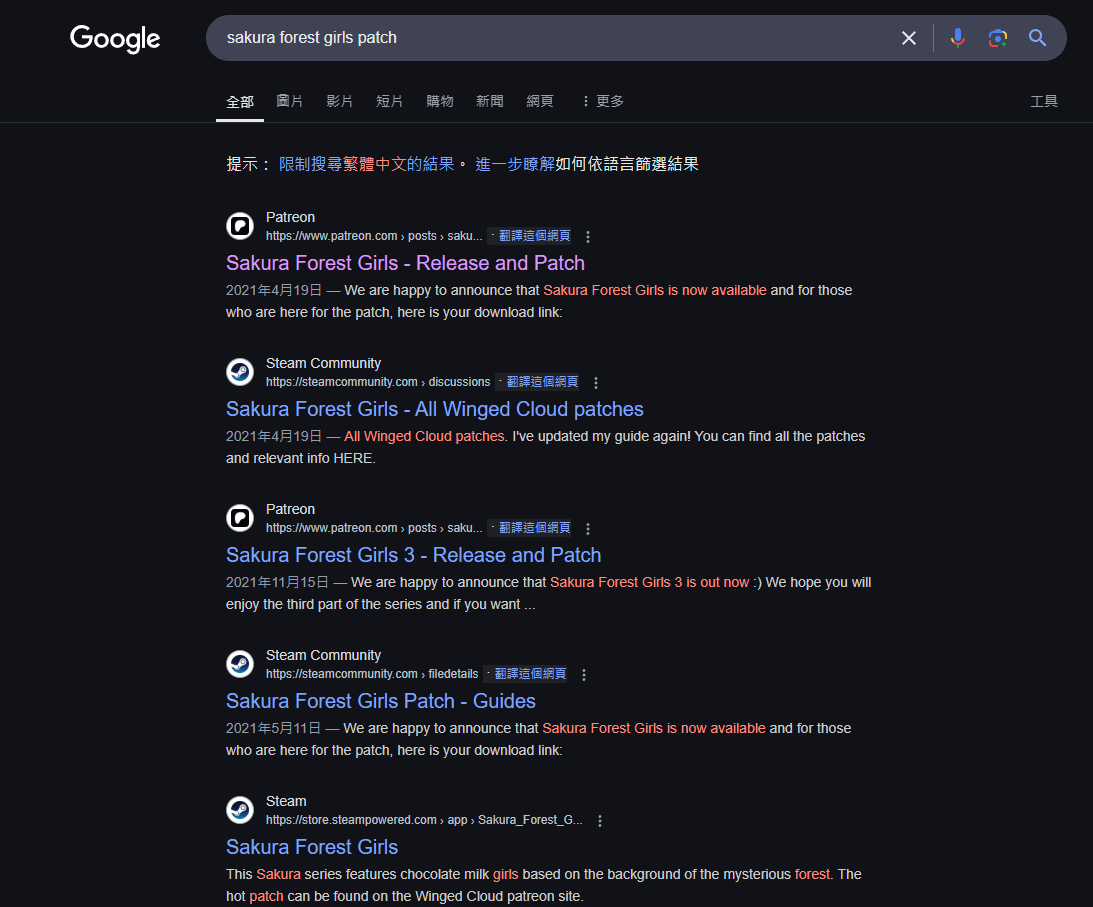Expand the 更多 menu
This screenshot has width=1093, height=907.
(602, 101)
